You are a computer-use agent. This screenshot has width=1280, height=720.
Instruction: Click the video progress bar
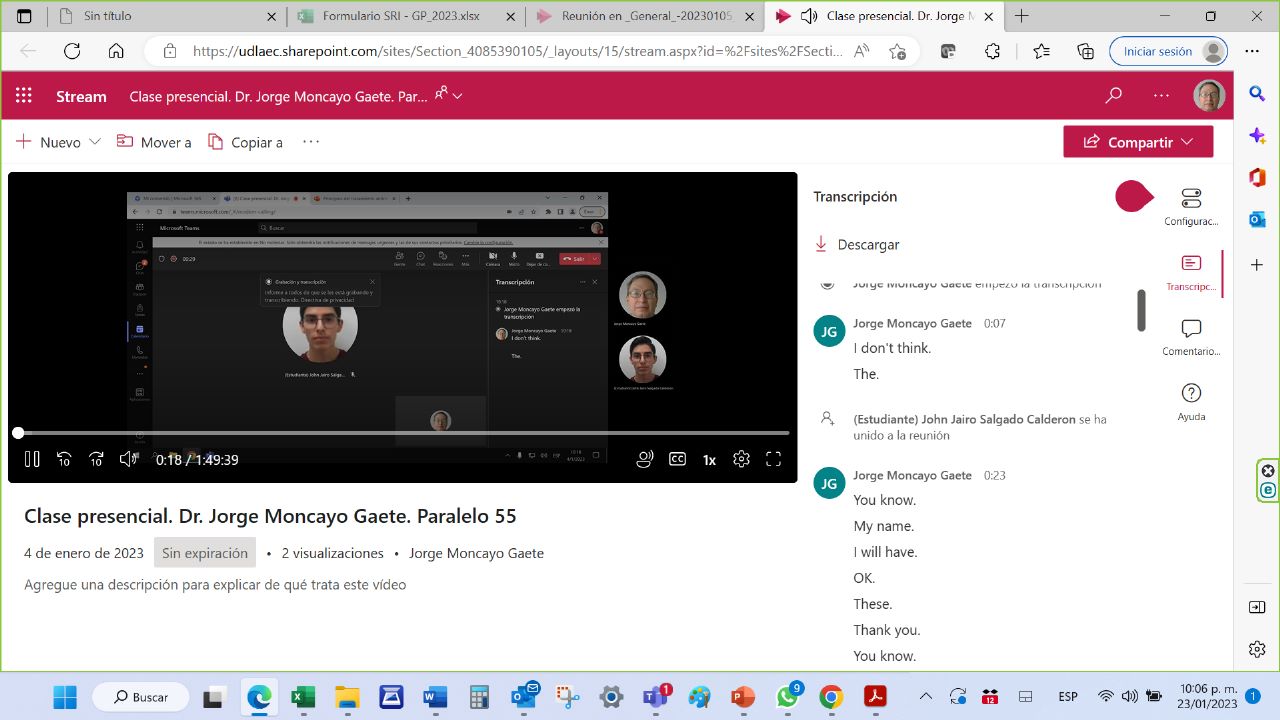[400, 433]
